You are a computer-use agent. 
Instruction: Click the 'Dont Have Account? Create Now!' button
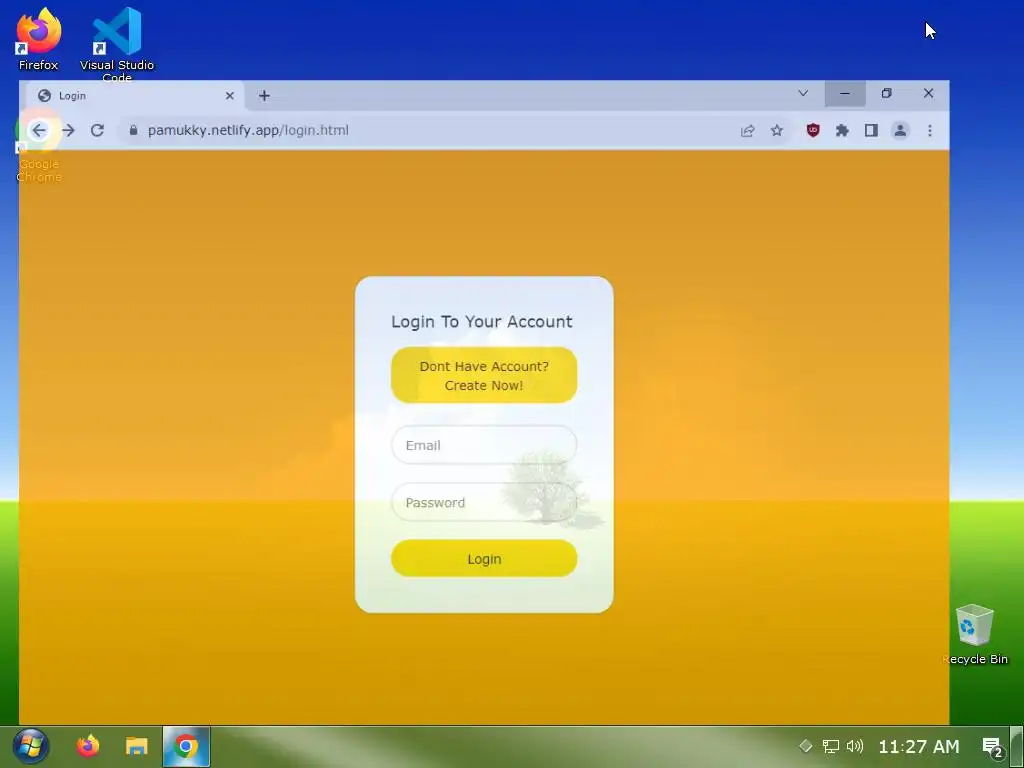coord(484,375)
